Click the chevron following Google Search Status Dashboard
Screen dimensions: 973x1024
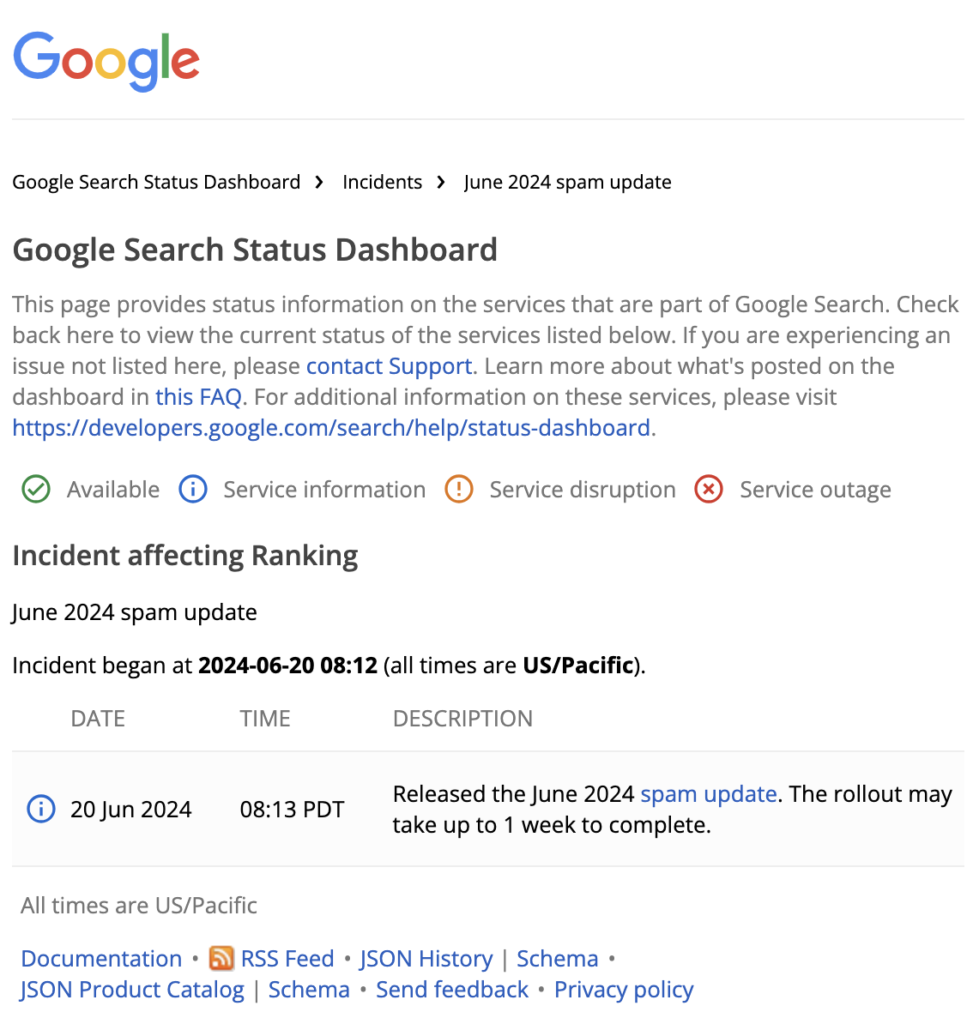318,182
